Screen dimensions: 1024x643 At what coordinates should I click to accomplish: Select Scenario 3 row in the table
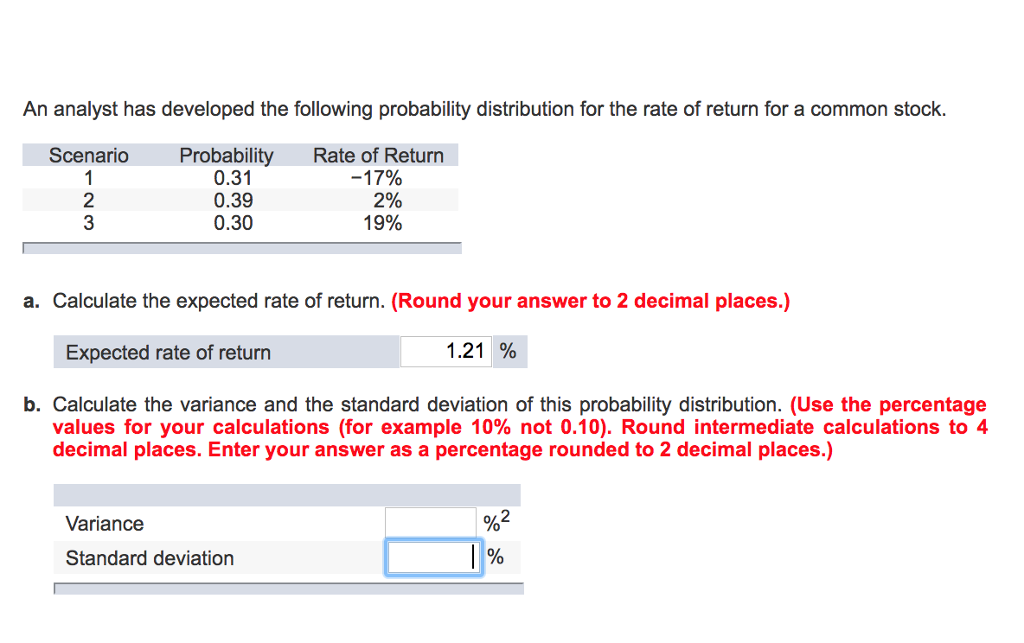click(x=240, y=223)
